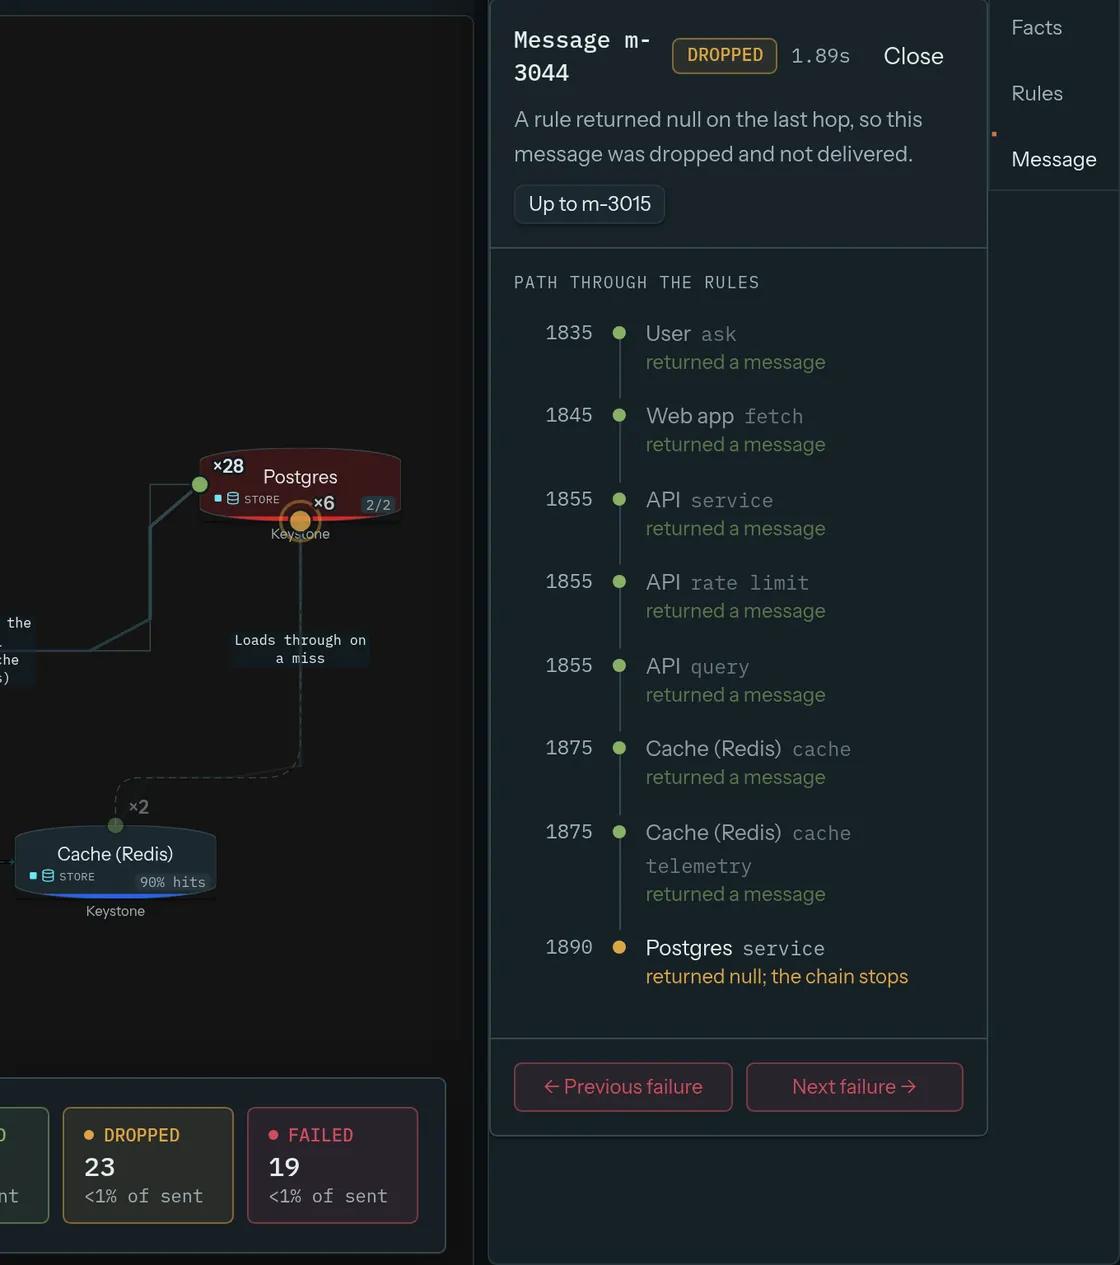Switch to the Rules tab
Viewport: 1120px width, 1265px height.
[1037, 94]
